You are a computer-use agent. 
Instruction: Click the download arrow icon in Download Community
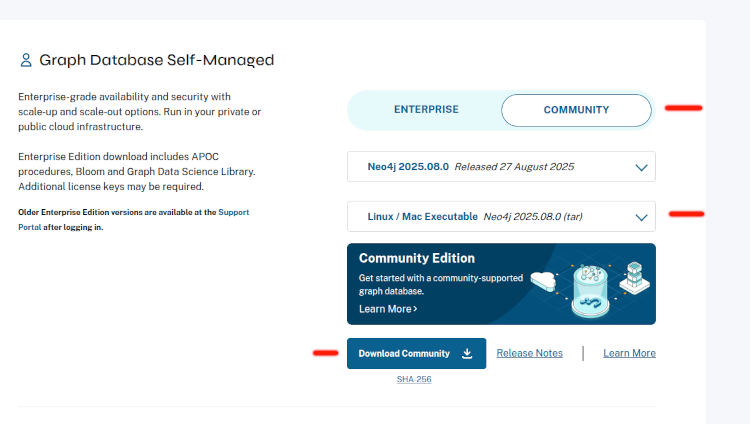coord(467,353)
